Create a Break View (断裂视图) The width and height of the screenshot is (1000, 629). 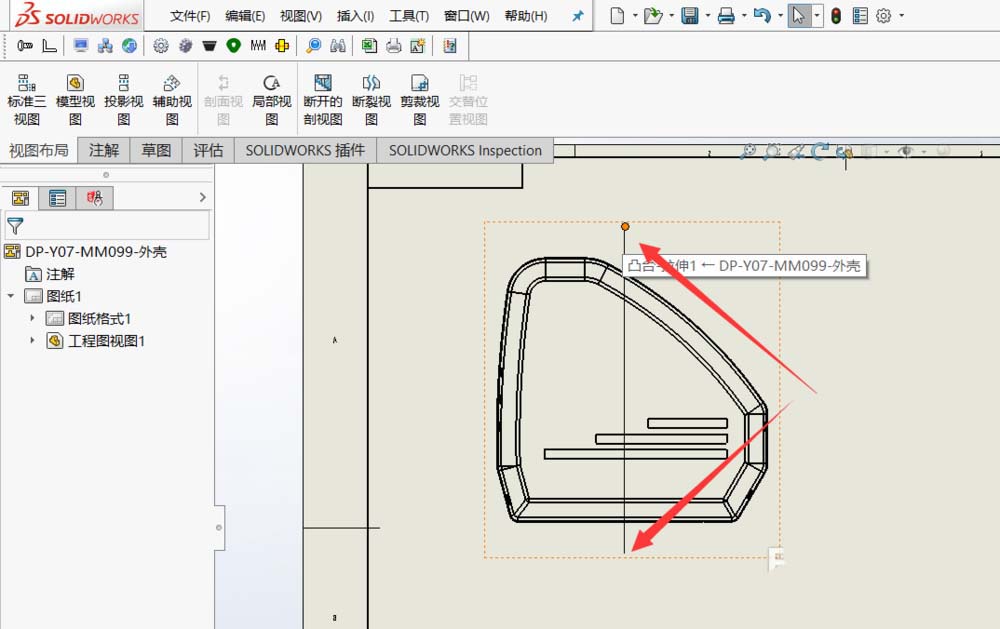pyautogui.click(x=371, y=100)
